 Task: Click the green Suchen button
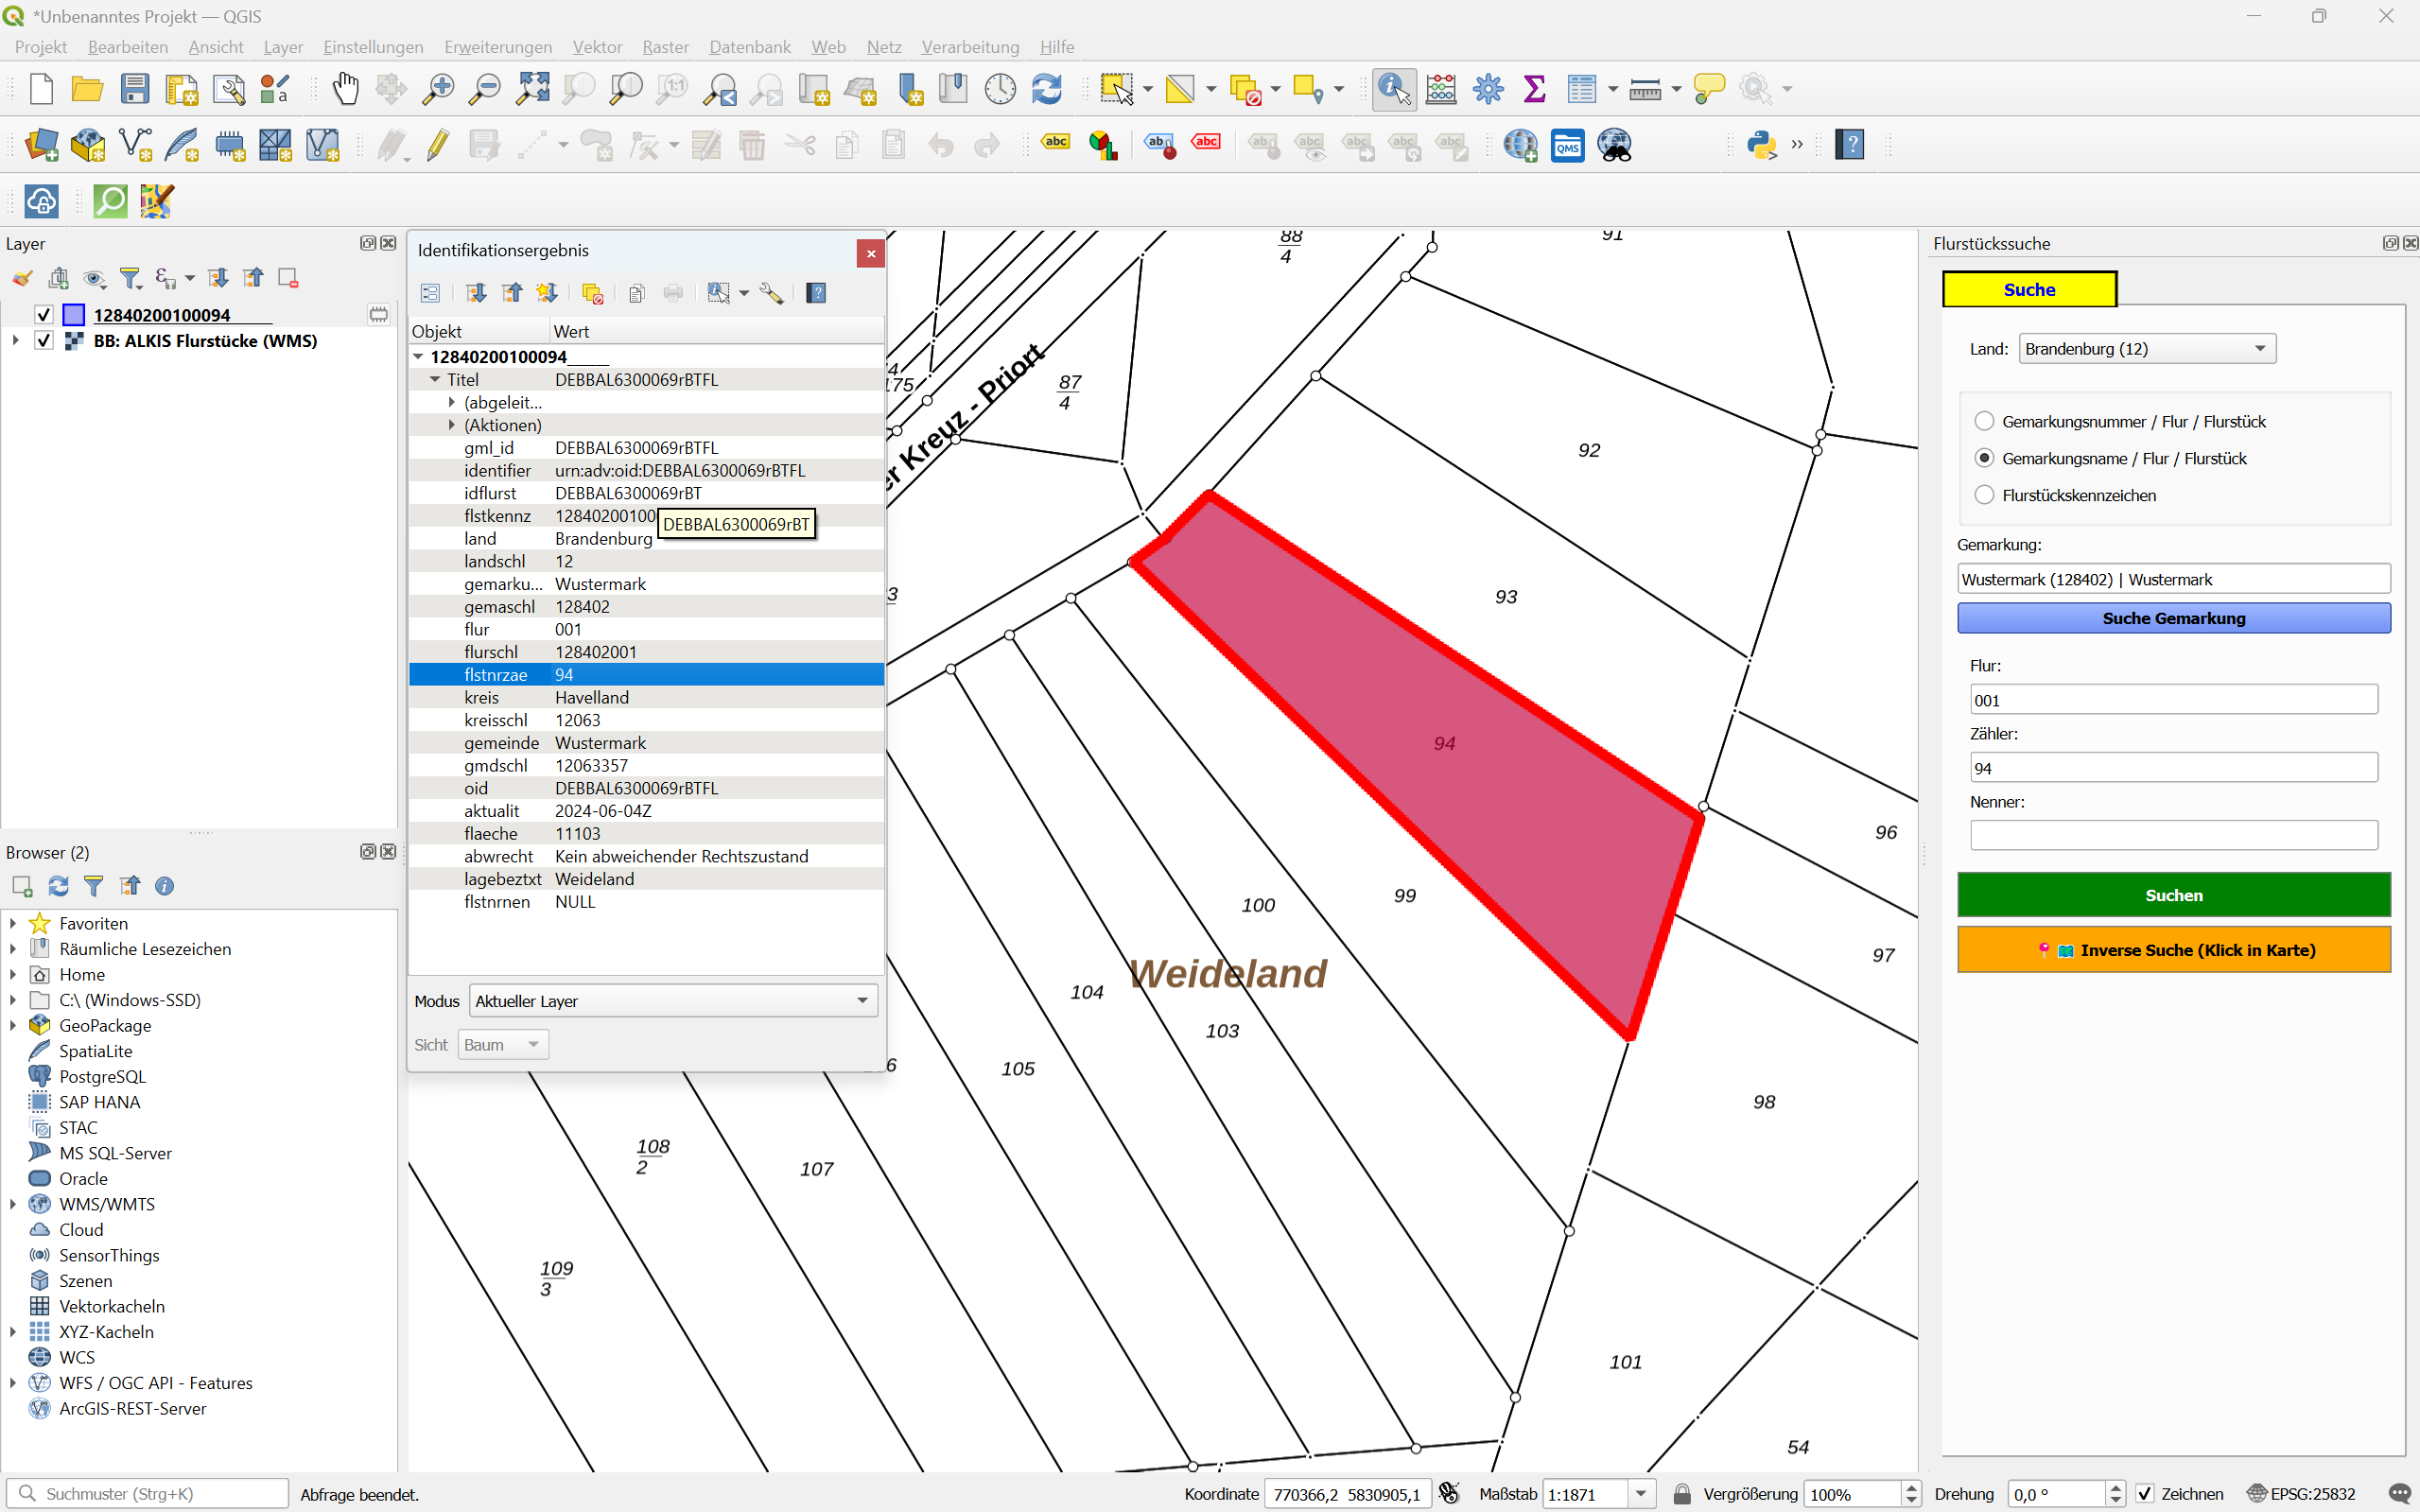click(2173, 896)
